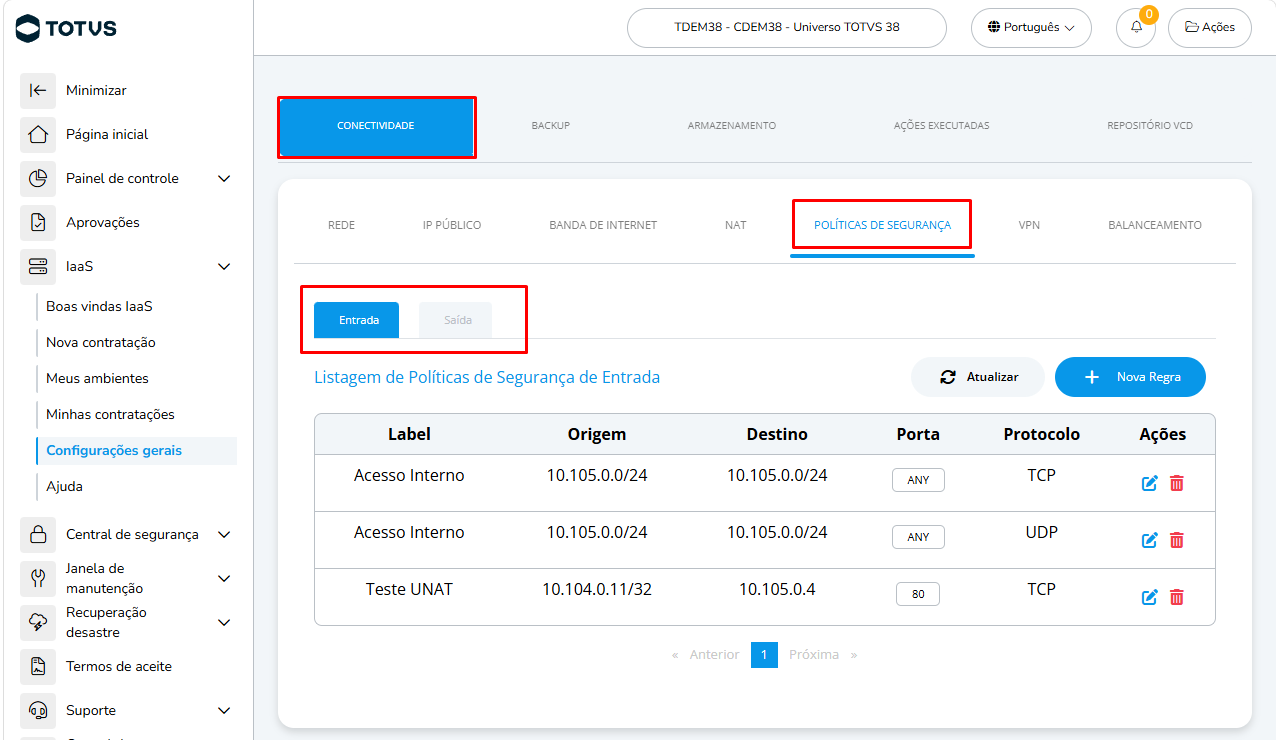Screen dimensions: 1276x740
Task: Delete the Teste UNAT rule
Action: [x=1177, y=597]
